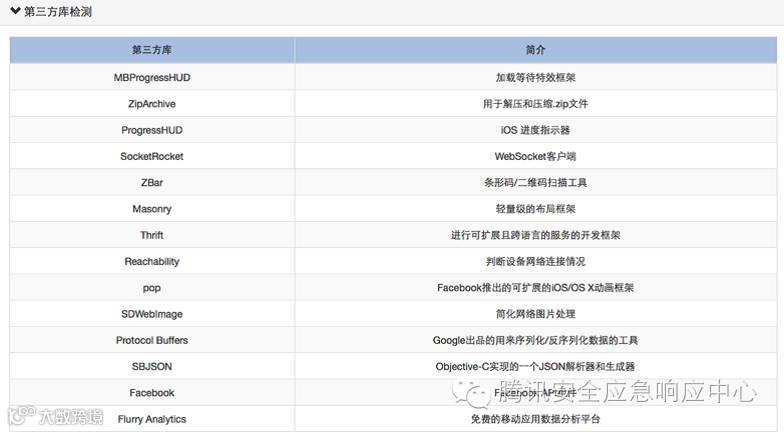Click the Objective-C实现的一个JSON解析器 description
The height and width of the screenshot is (432, 784).
coord(536,366)
